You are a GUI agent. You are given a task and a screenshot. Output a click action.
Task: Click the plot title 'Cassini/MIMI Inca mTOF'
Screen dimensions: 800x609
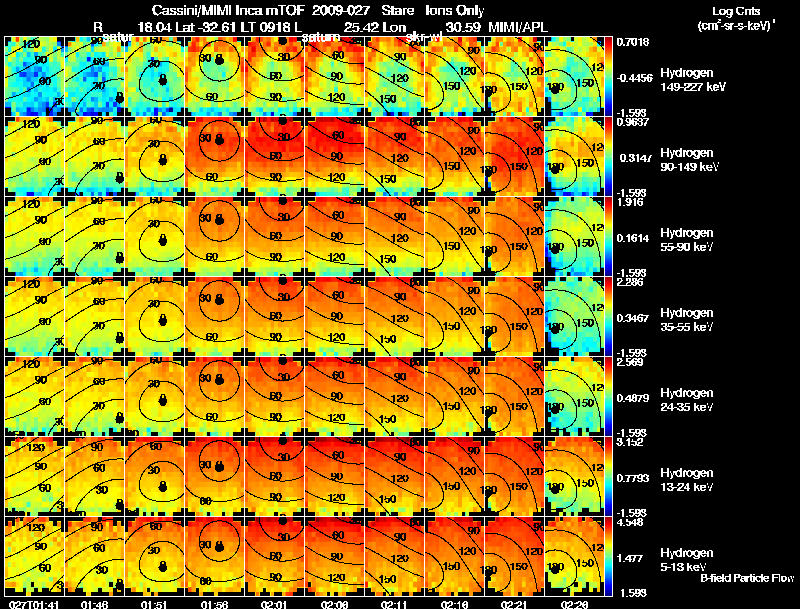coord(229,11)
